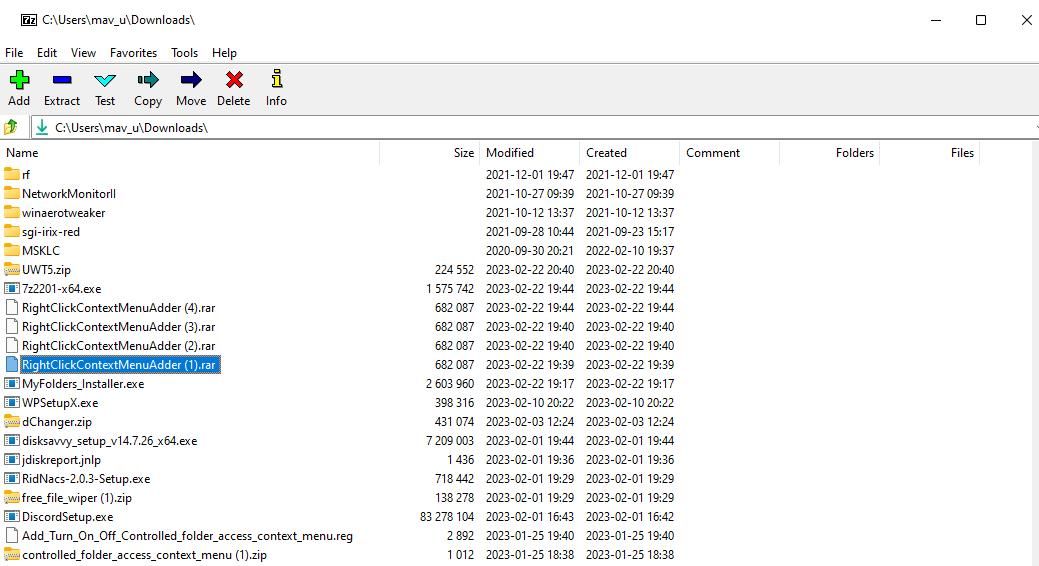Click the 7z2201-x64.exe file icon

11,288
